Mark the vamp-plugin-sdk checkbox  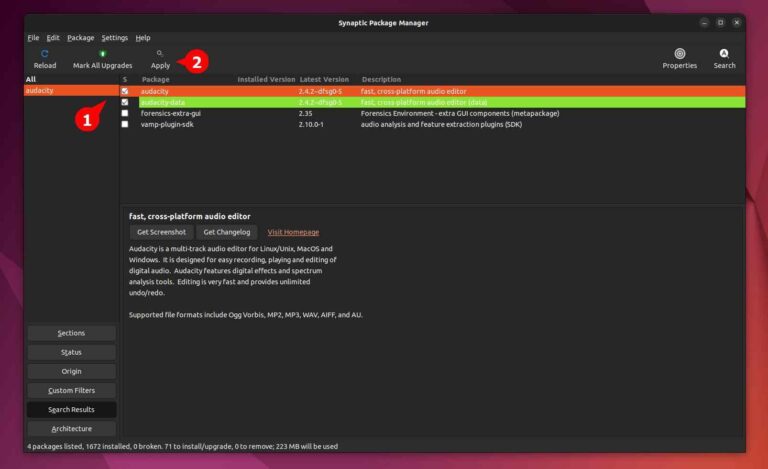click(x=125, y=124)
